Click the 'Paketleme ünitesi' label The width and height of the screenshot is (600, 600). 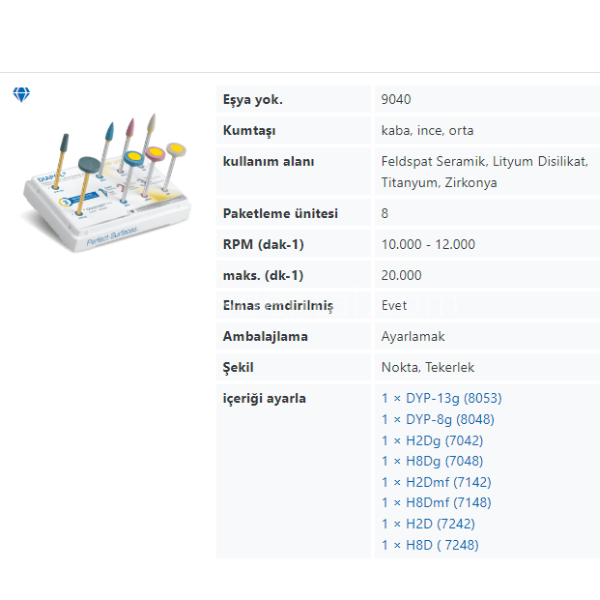click(x=280, y=213)
